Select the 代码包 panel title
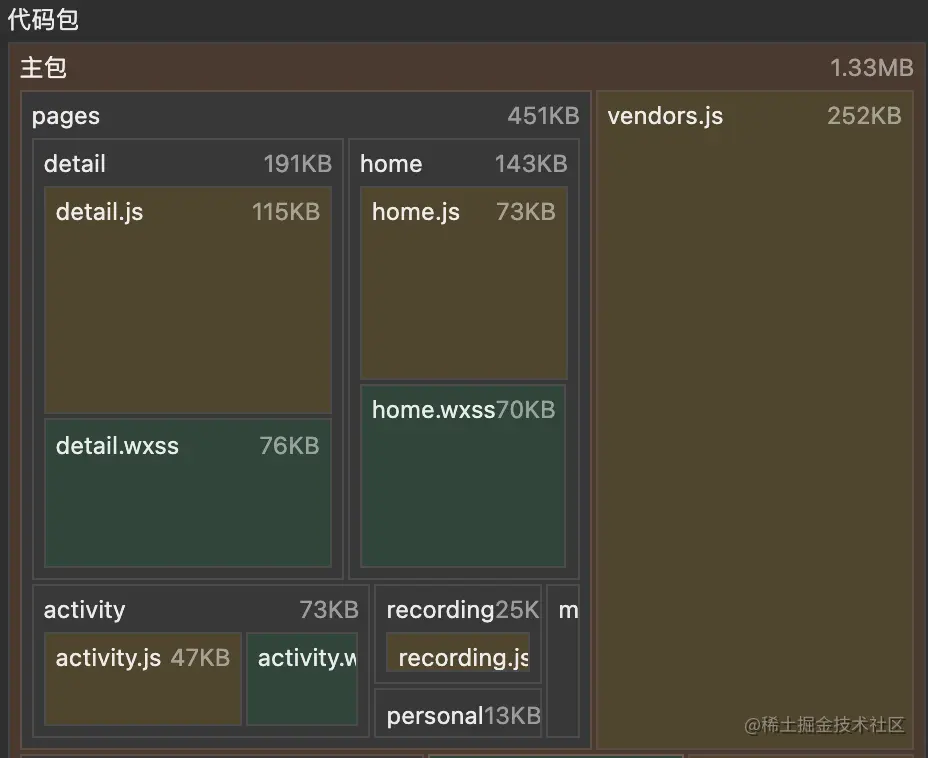 (x=43, y=20)
